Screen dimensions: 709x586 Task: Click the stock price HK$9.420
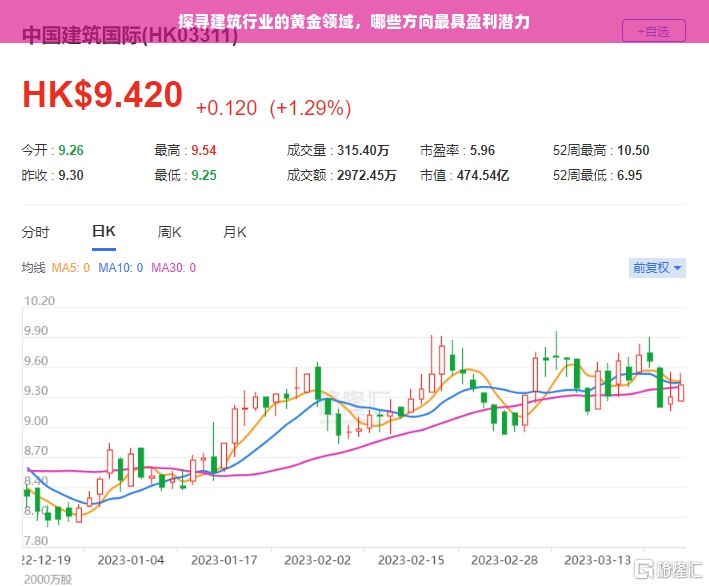point(103,95)
